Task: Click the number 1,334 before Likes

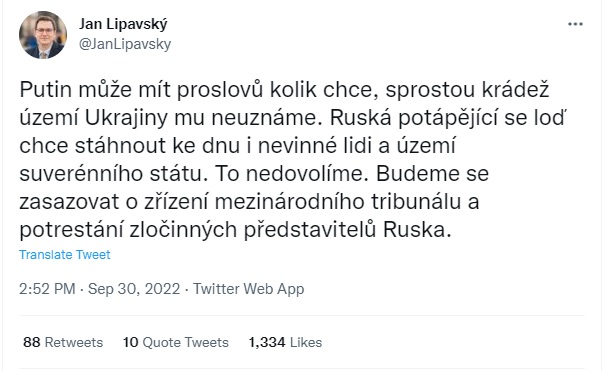Action: tap(267, 342)
